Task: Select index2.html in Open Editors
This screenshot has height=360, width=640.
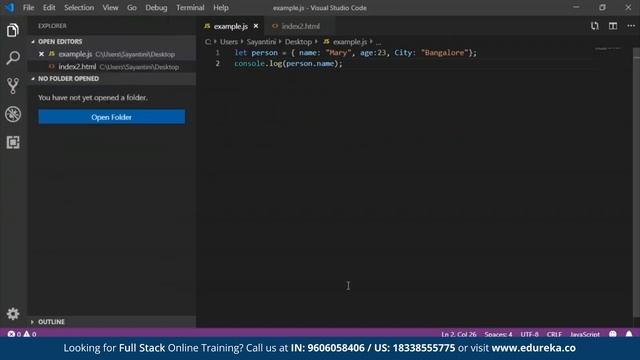Action: click(x=112, y=67)
